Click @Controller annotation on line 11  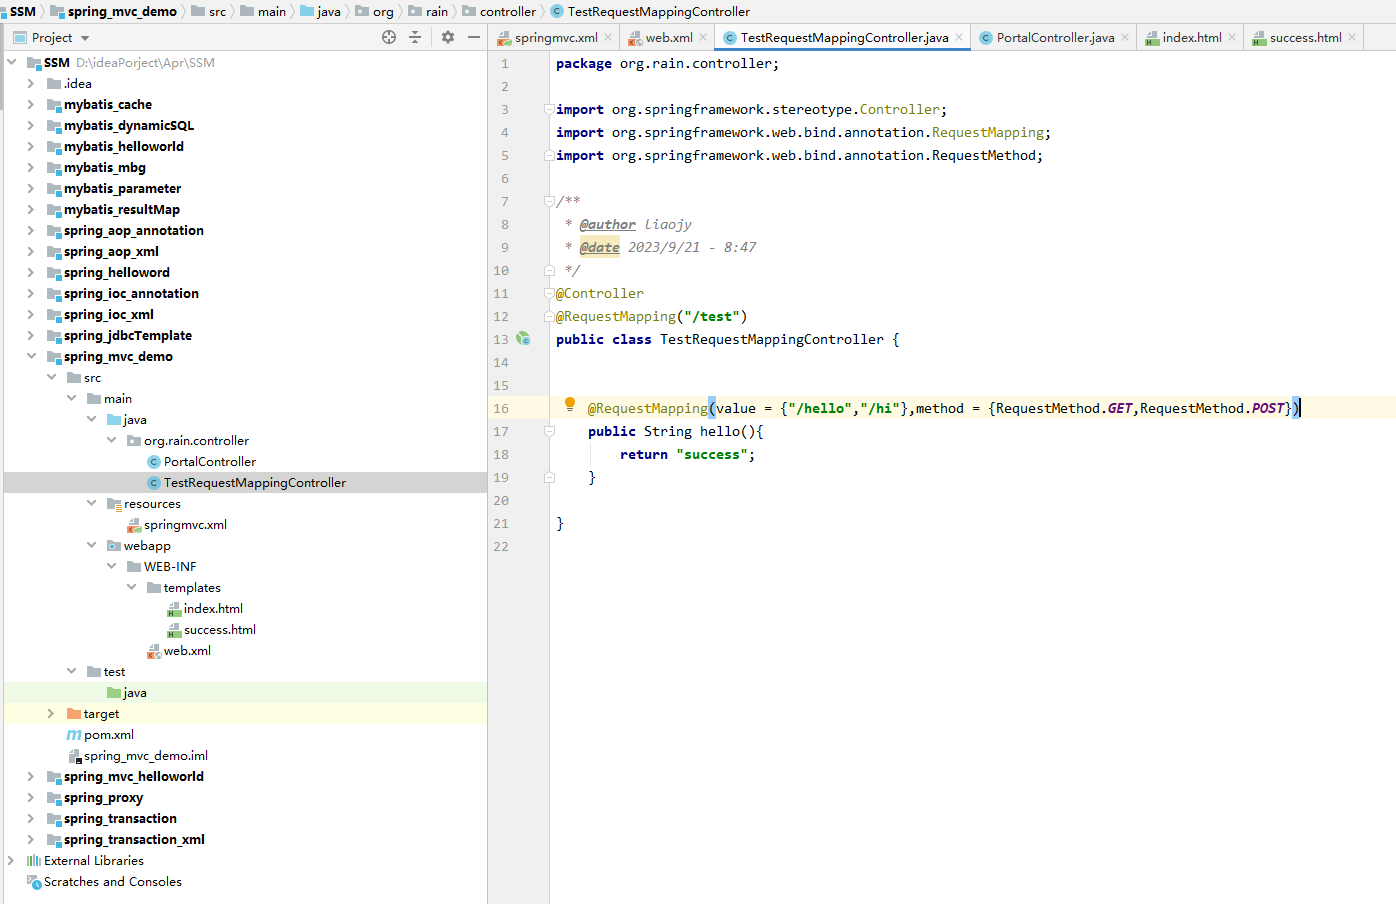tap(600, 293)
